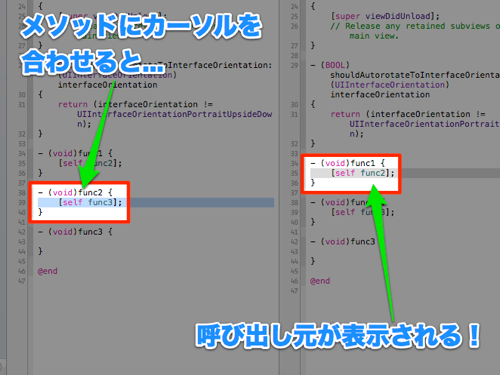Click '- (void)func3' line in right pane
This screenshot has height=375, width=500.
(x=343, y=241)
